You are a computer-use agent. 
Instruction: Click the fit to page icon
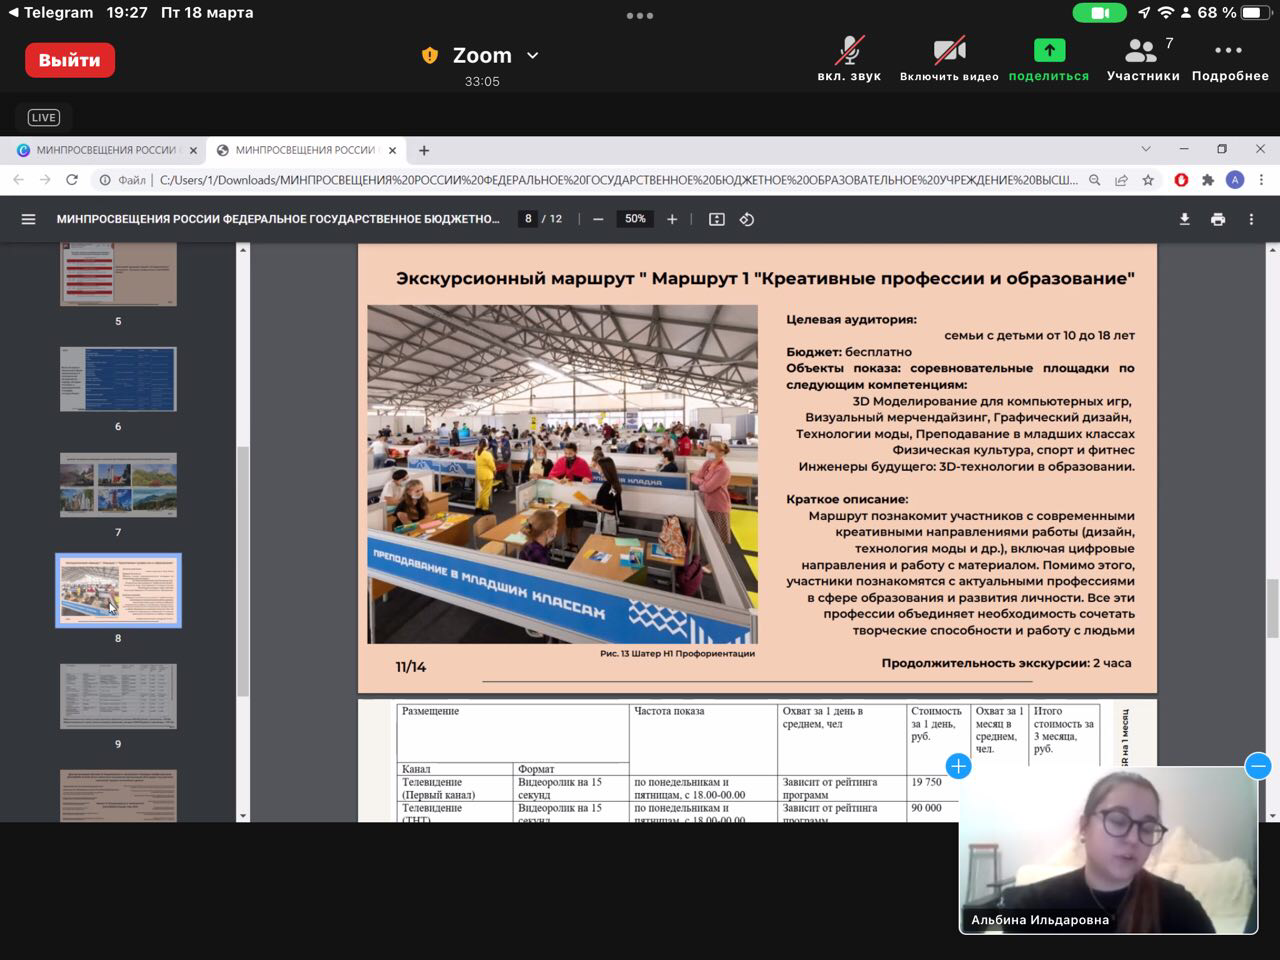click(x=716, y=219)
